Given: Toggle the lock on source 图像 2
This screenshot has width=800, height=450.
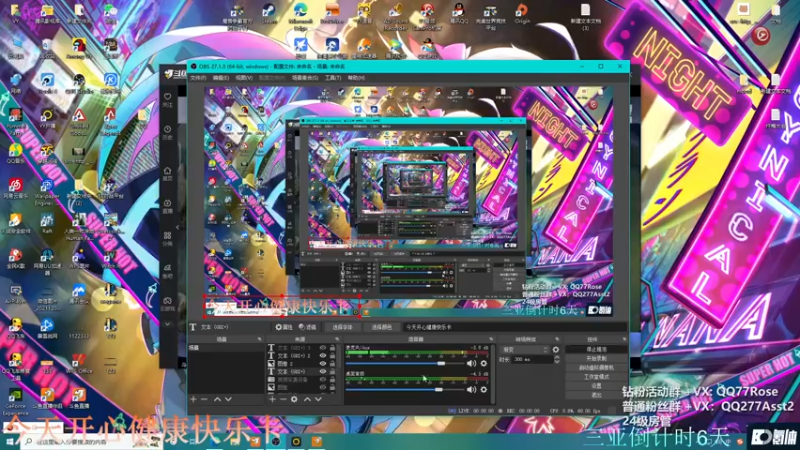Looking at the screenshot, I should coord(332,364).
